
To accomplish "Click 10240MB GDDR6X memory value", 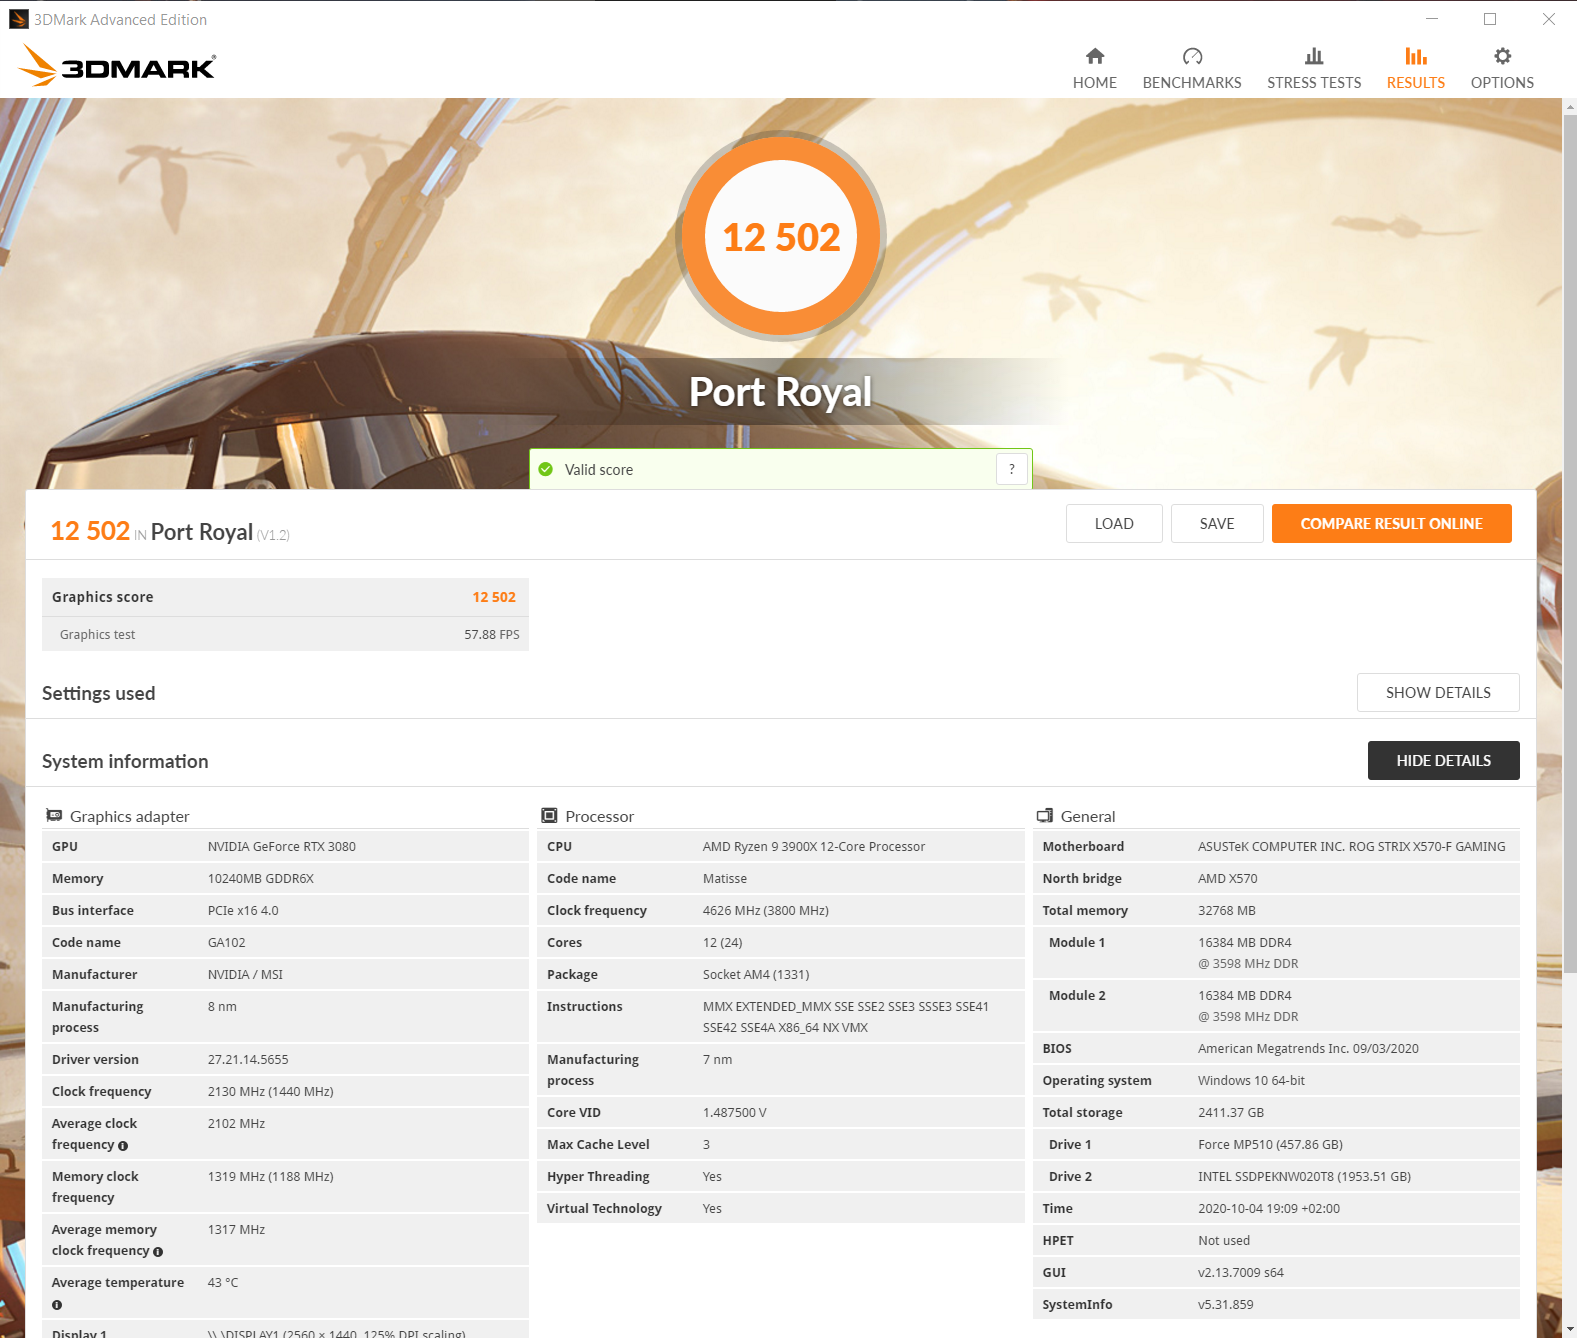I will [x=261, y=878].
